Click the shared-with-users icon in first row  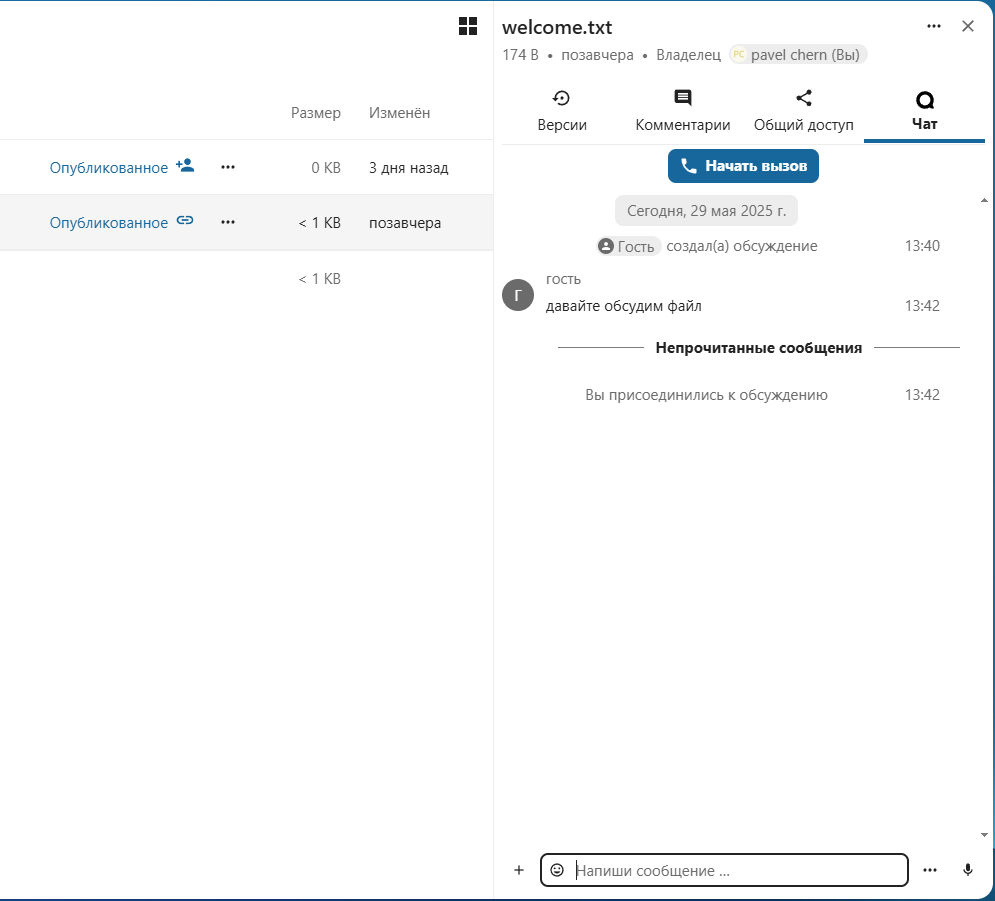click(x=185, y=166)
